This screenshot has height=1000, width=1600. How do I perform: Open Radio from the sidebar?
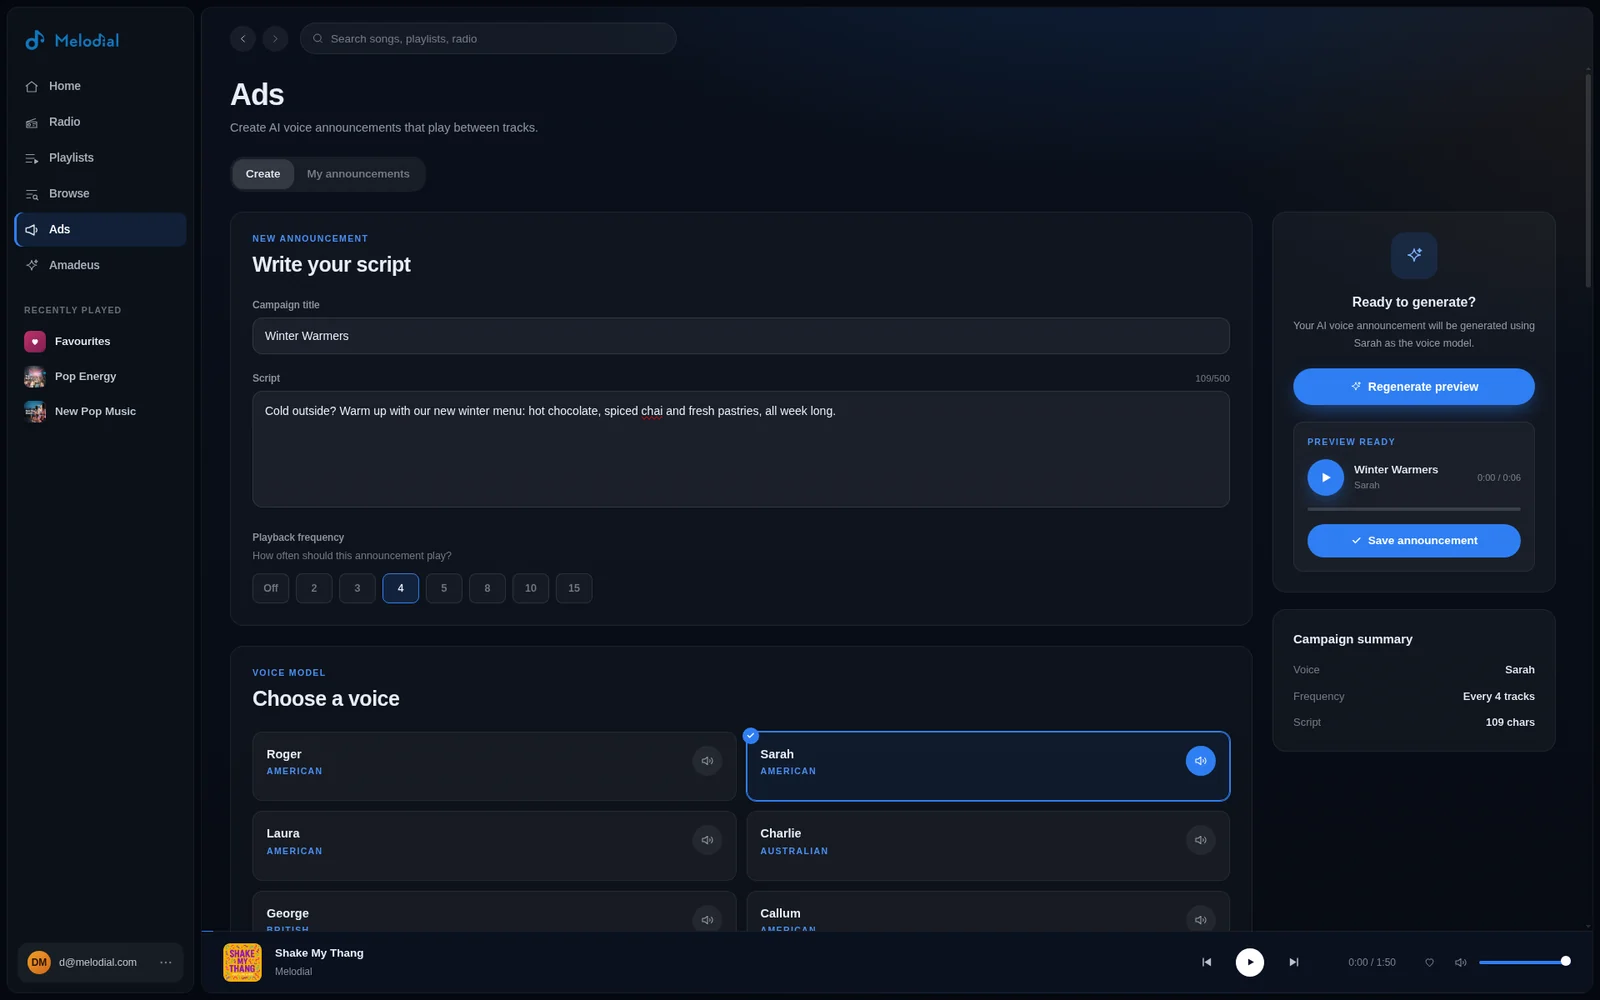(x=100, y=122)
